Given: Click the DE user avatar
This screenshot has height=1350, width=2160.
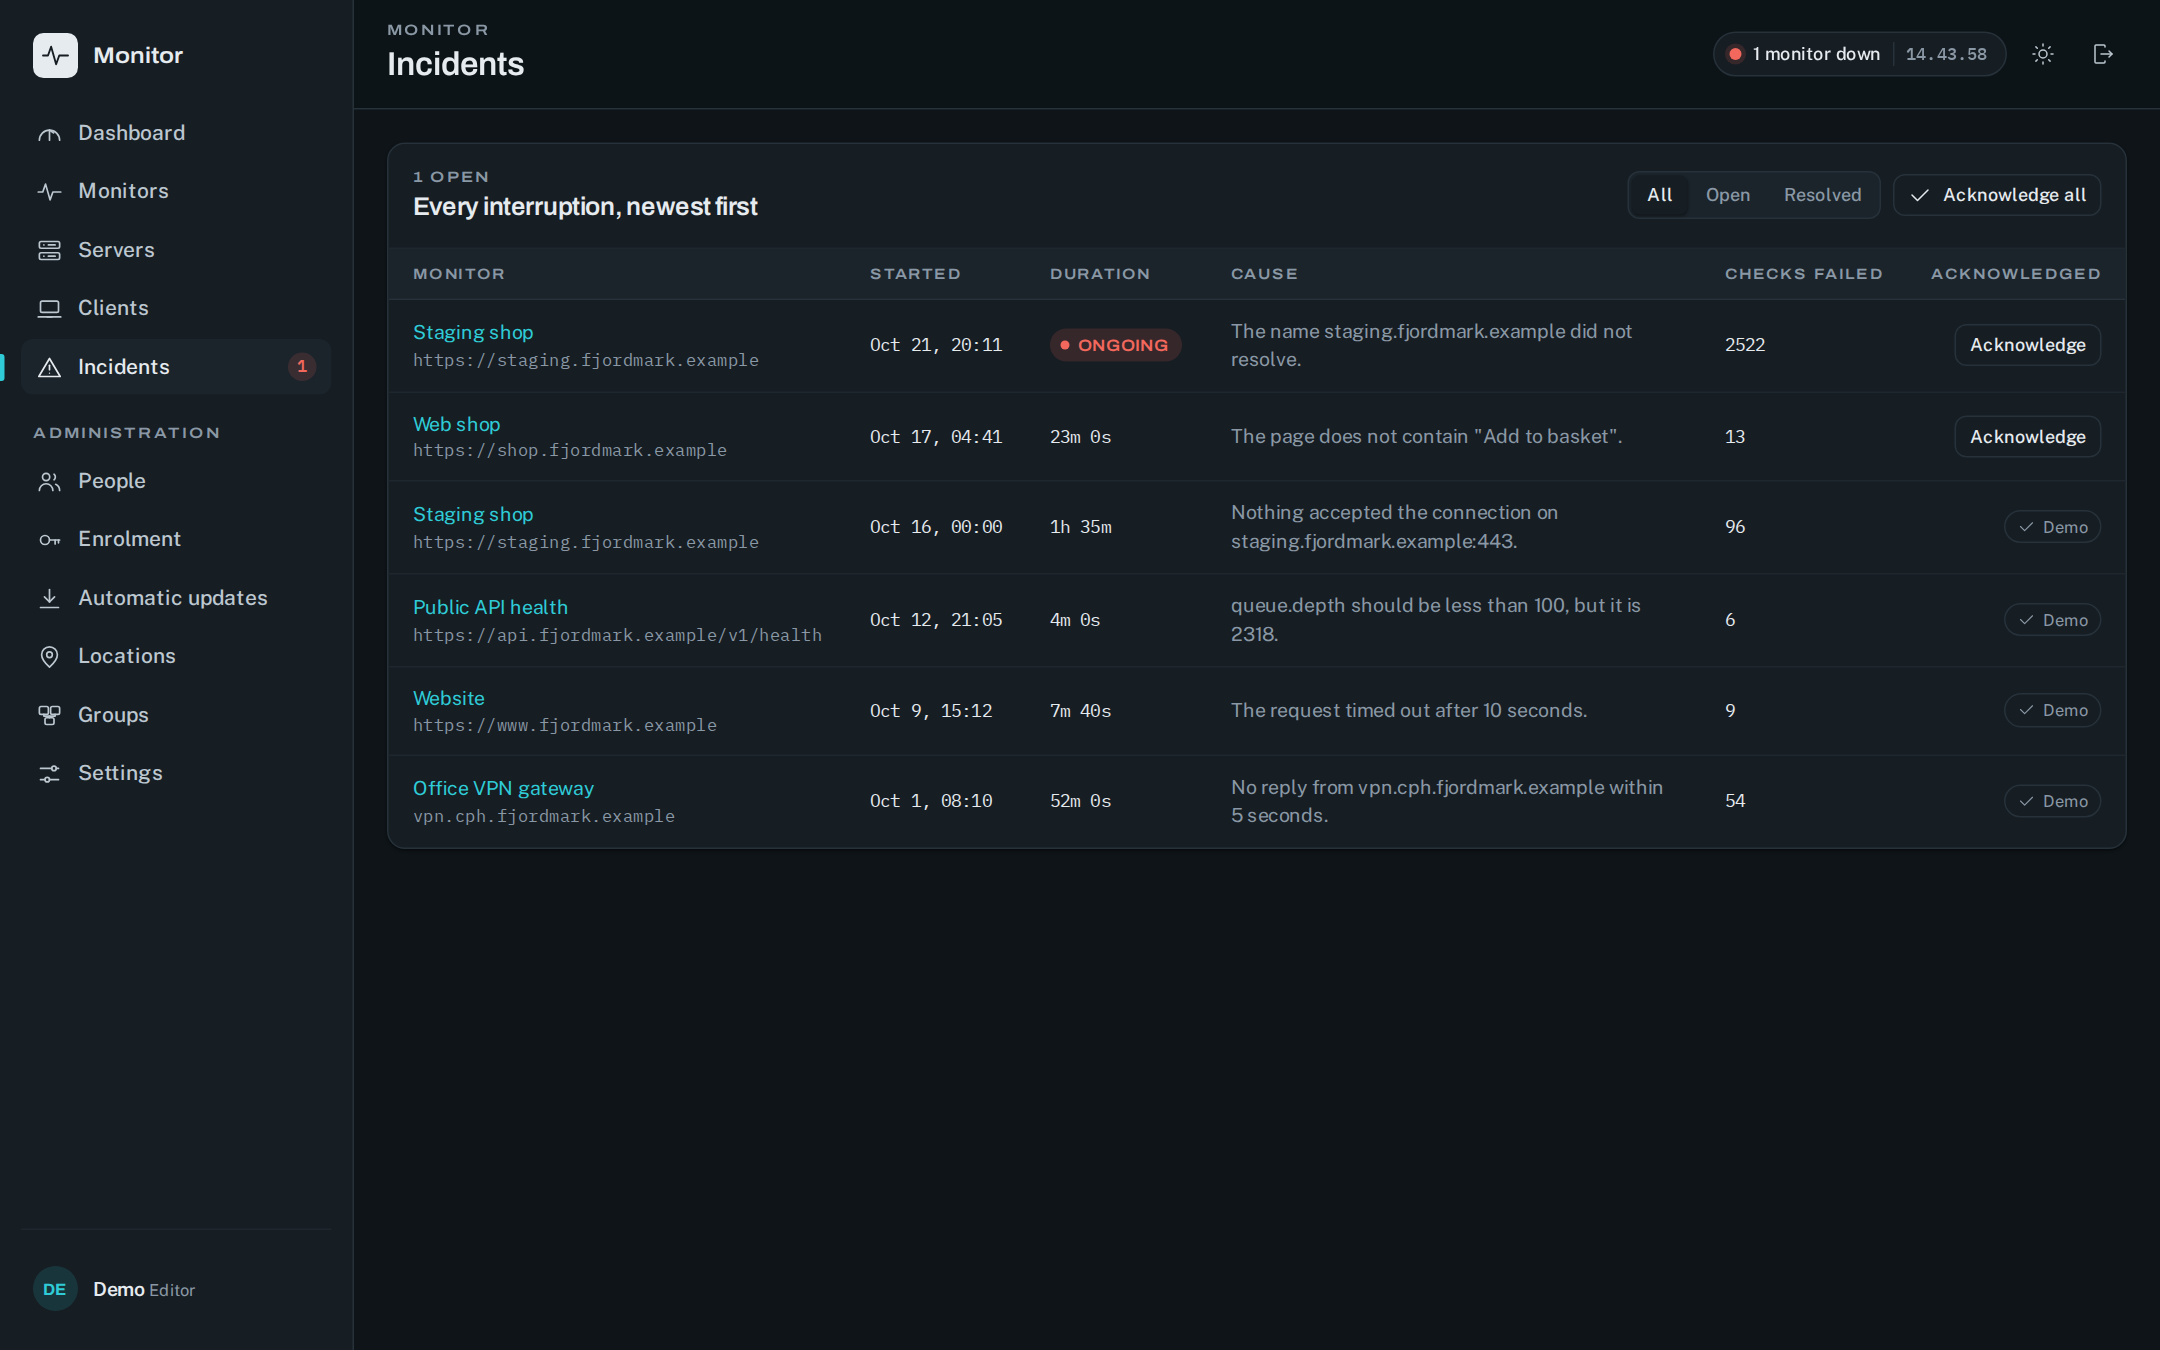Looking at the screenshot, I should point(55,1289).
